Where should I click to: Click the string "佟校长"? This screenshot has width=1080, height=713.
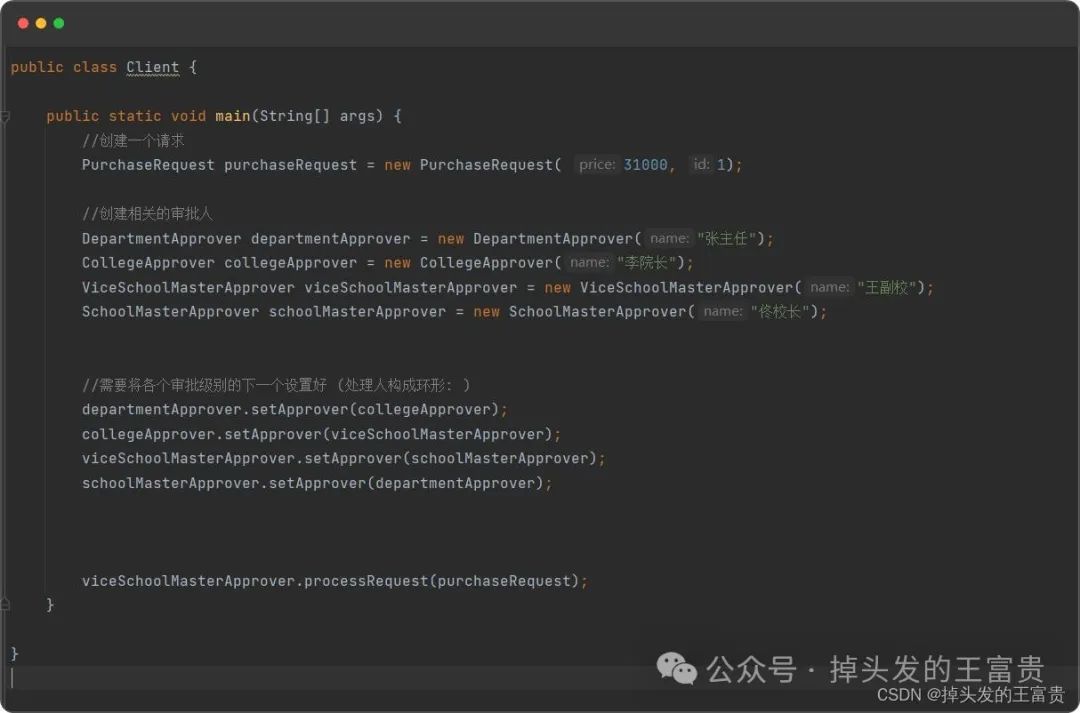[x=779, y=311]
